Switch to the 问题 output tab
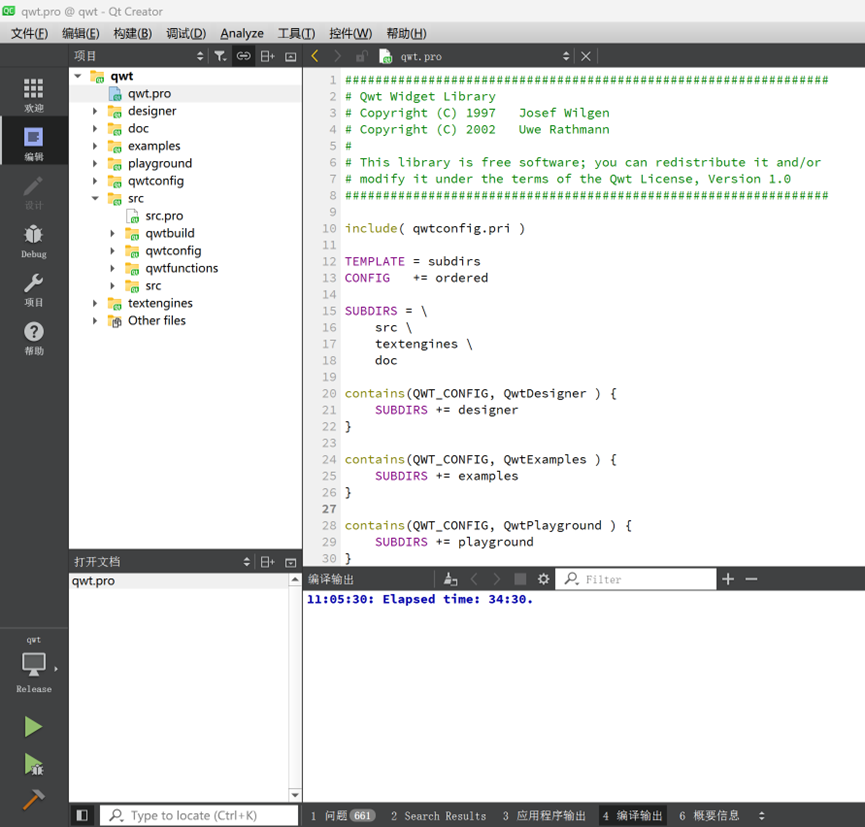 (342, 815)
